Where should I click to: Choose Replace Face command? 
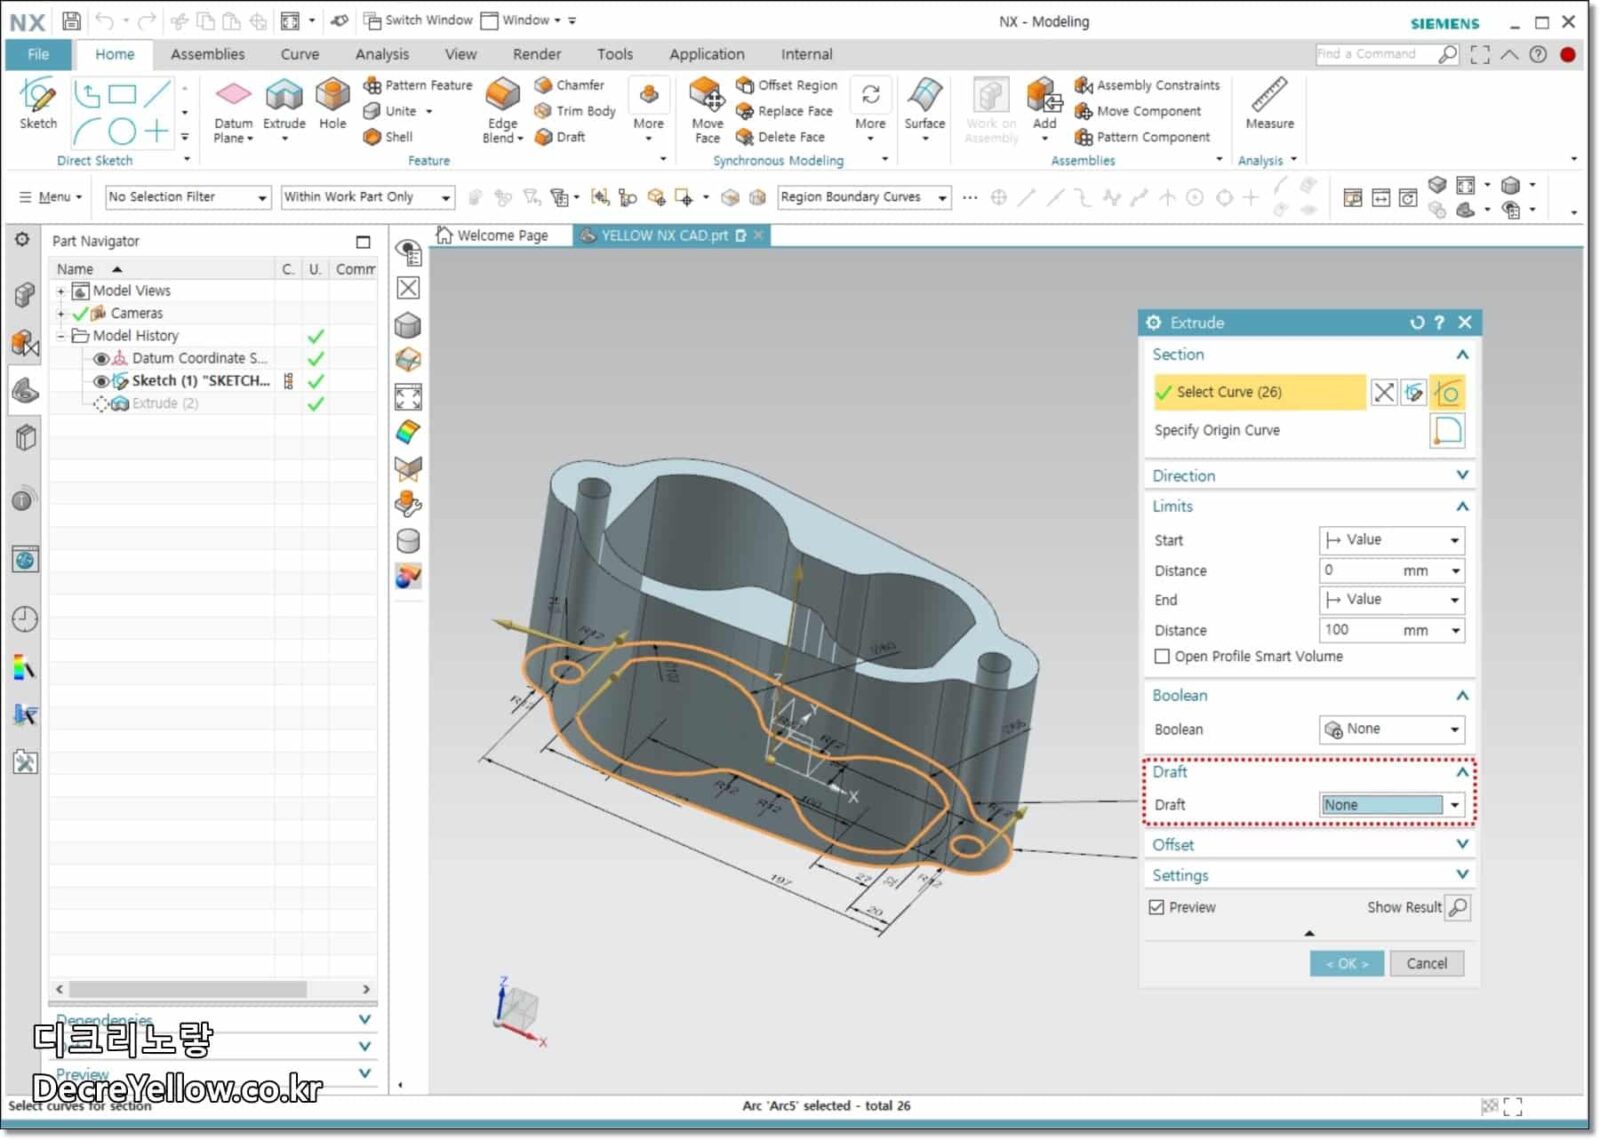tap(784, 111)
